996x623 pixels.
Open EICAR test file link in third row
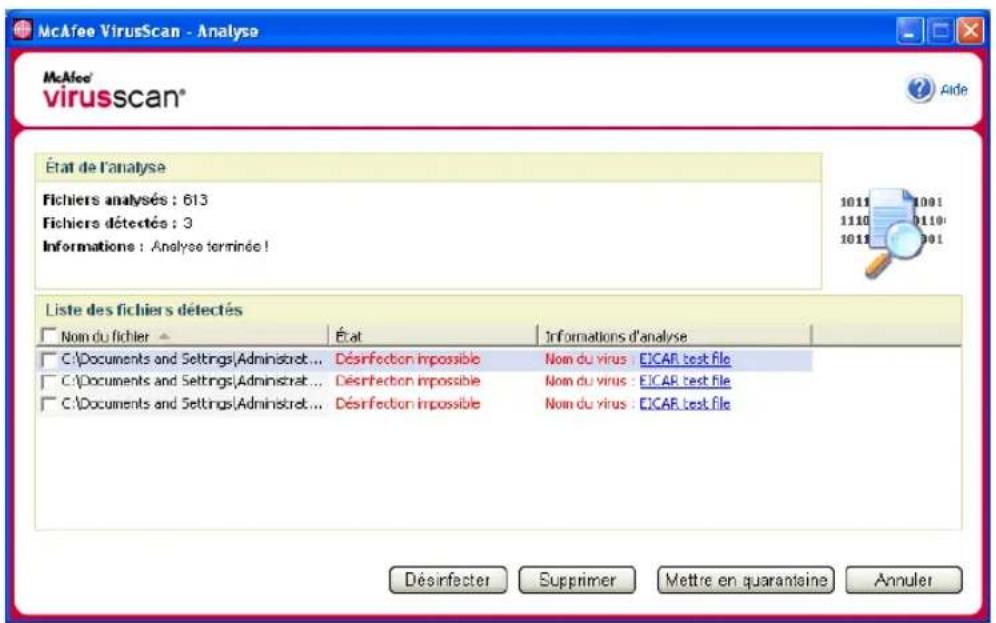pos(685,403)
